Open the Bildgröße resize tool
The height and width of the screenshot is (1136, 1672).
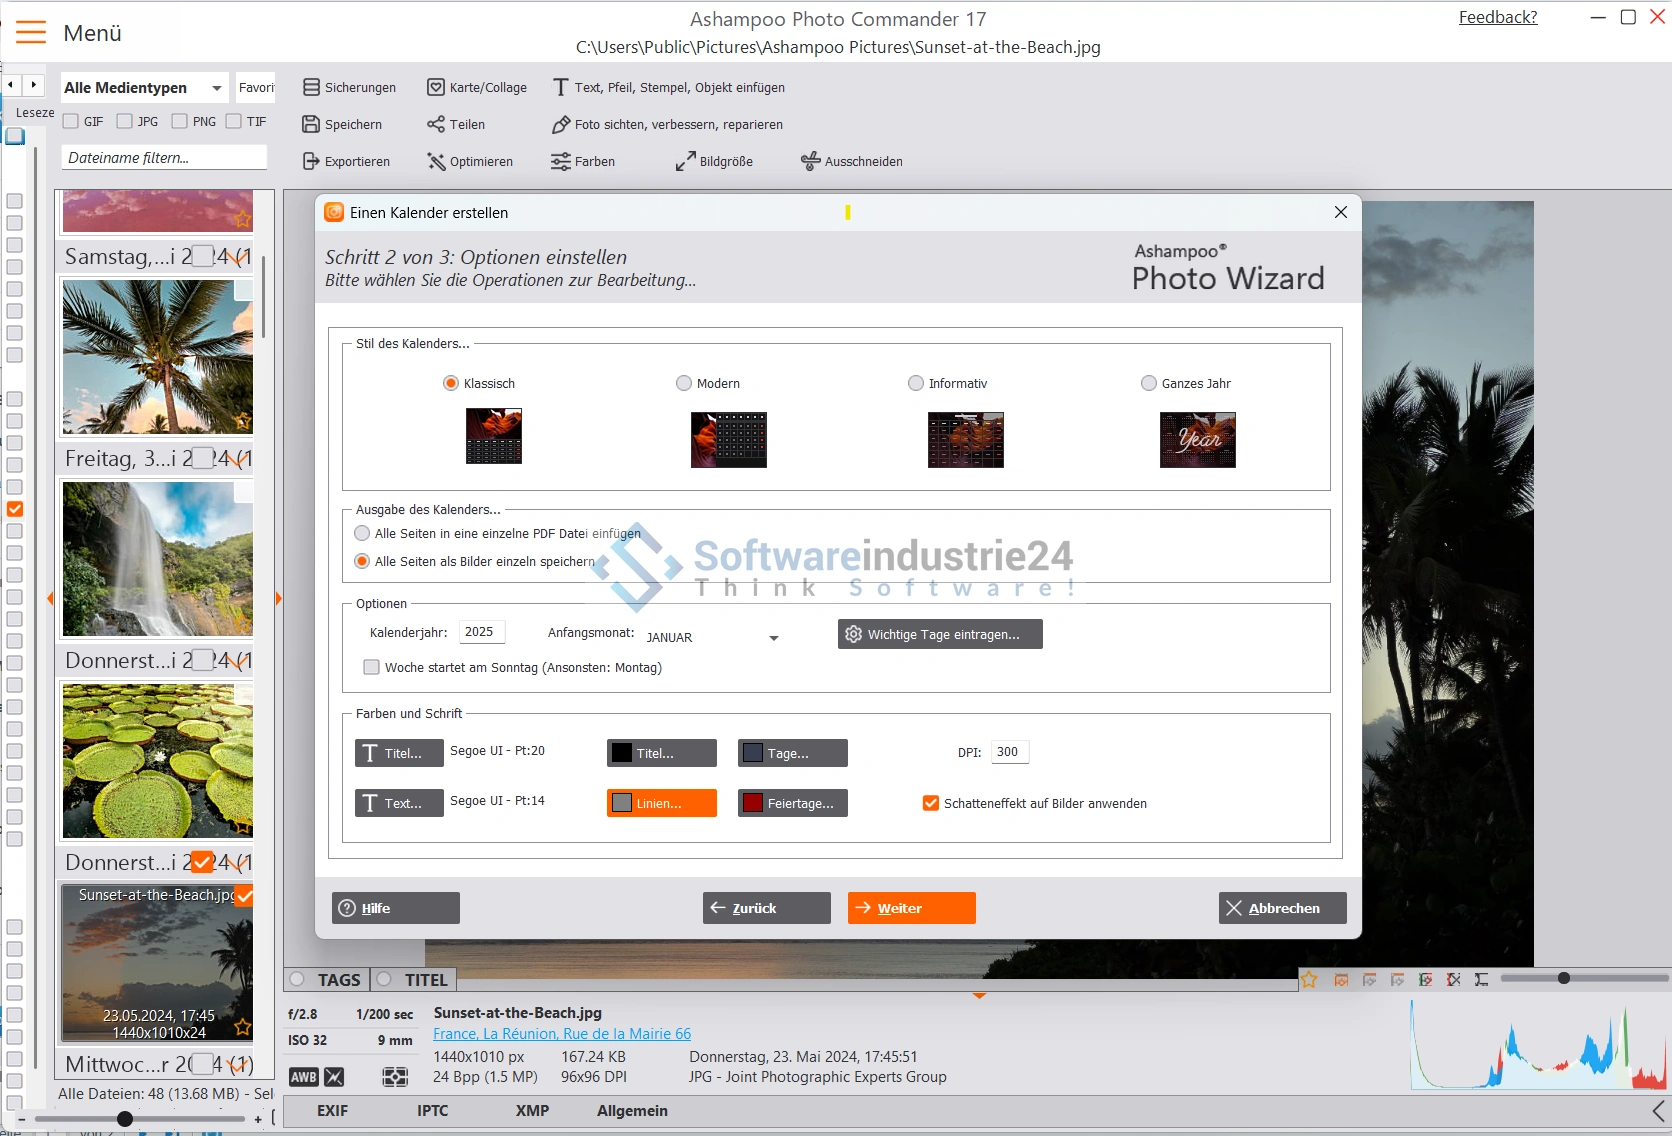[x=686, y=162]
